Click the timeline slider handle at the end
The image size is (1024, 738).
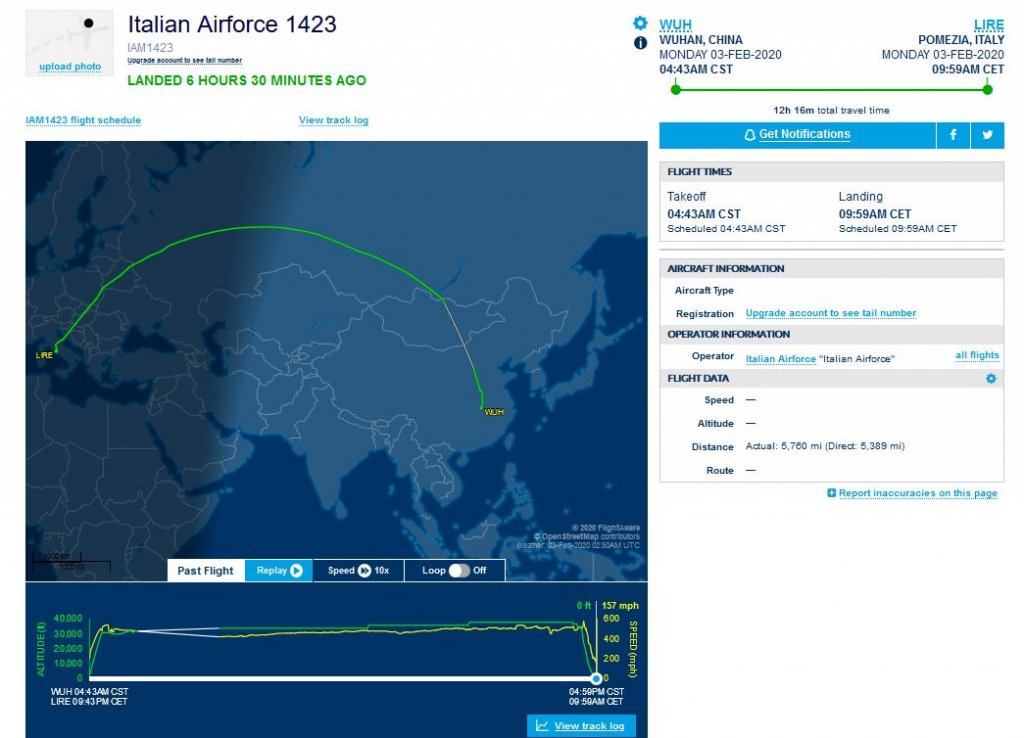click(x=595, y=678)
